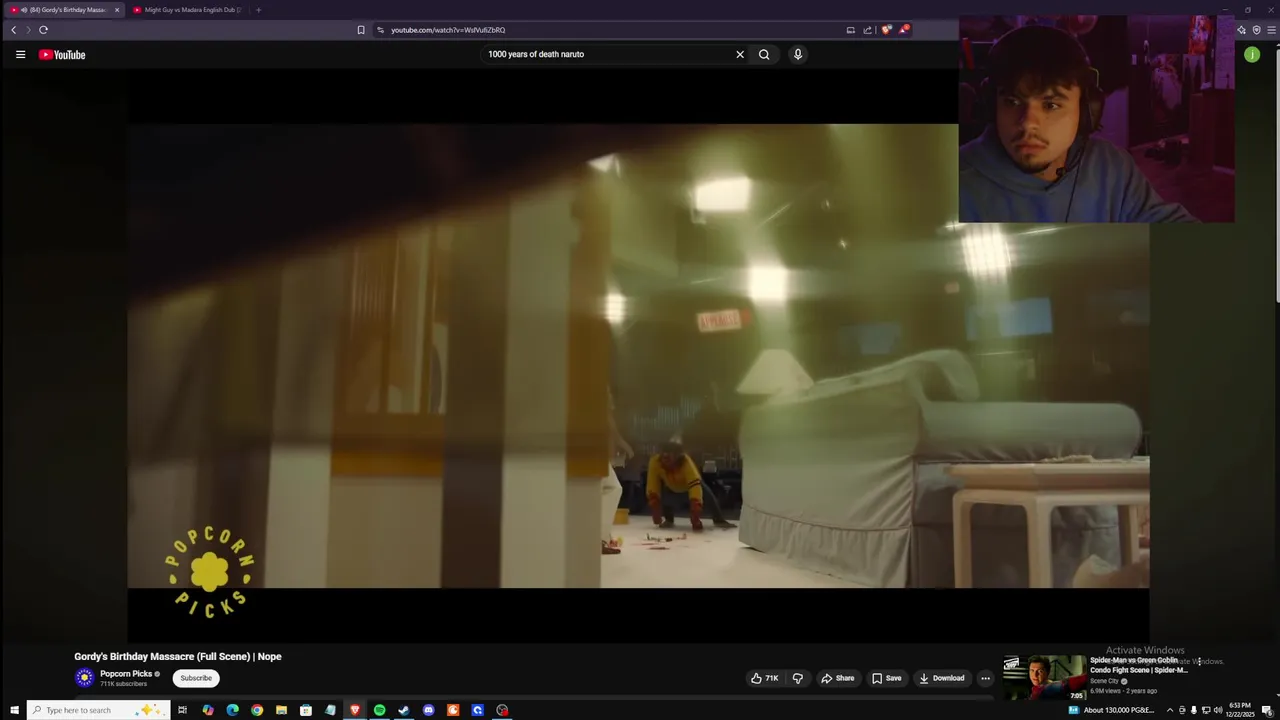Open the clock showing 6:53 PM
1280x720 pixels.
[1240, 710]
